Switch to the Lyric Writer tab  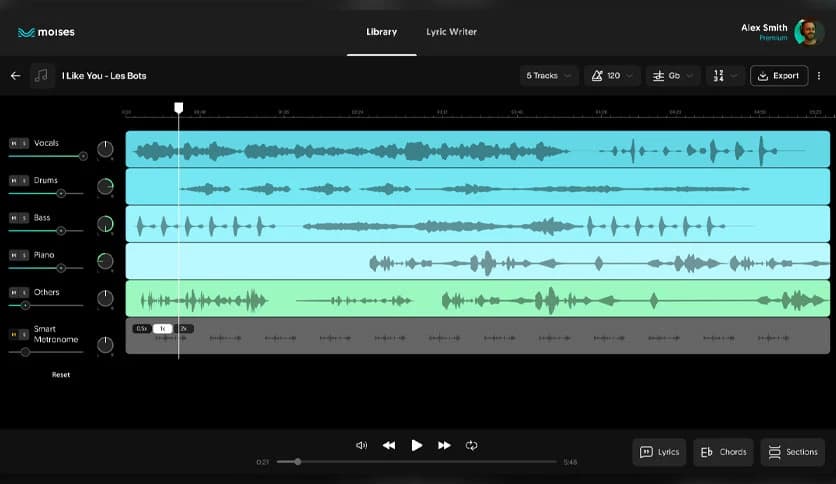pos(451,32)
